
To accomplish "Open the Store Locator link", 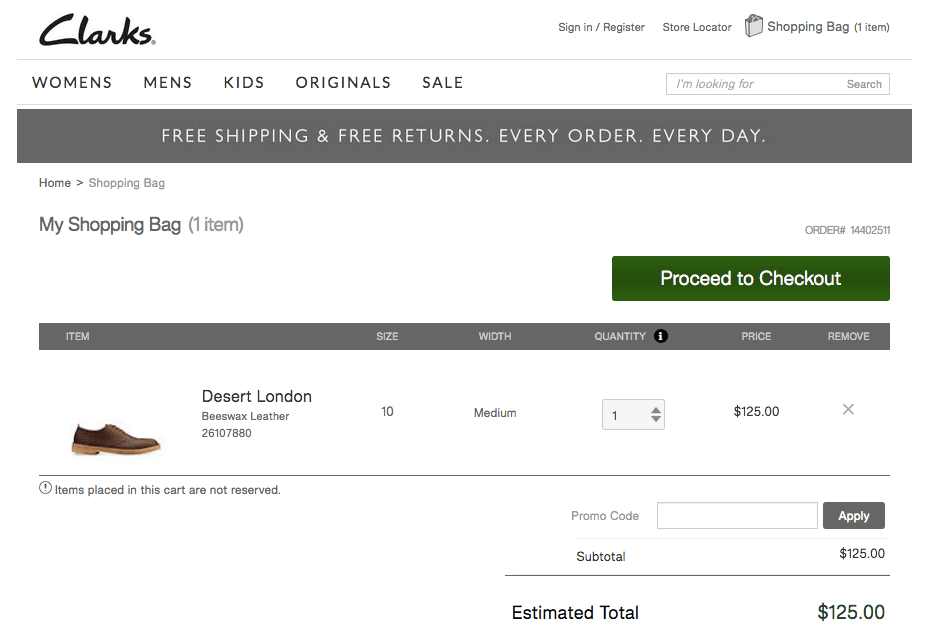I will click(697, 27).
